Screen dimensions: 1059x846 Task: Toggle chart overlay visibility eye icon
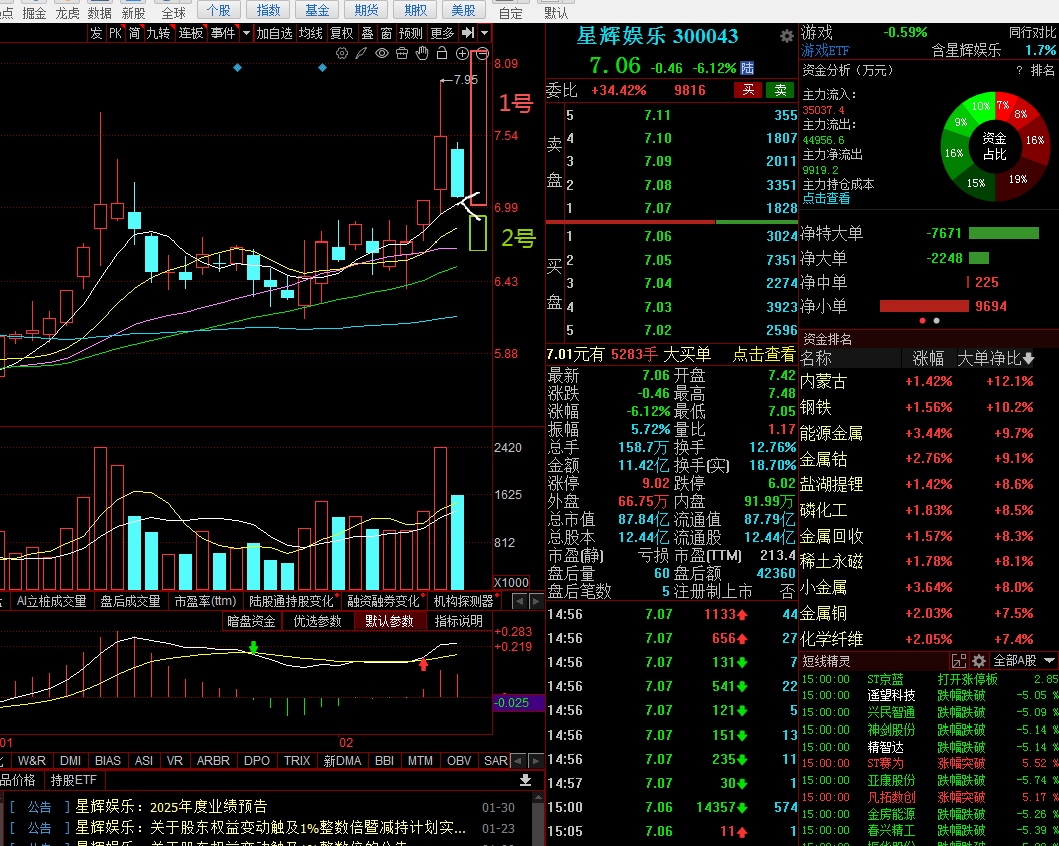tap(382, 54)
